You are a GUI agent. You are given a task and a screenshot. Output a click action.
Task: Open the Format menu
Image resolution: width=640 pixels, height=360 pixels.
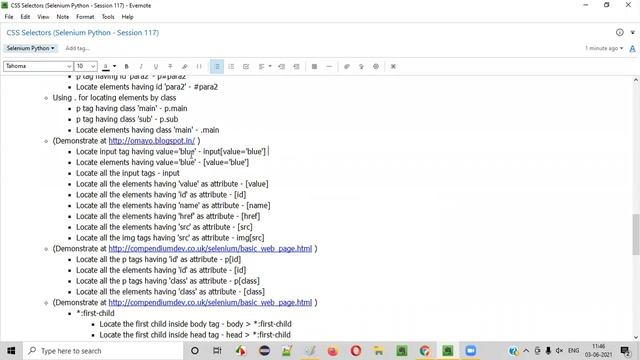pos(85,17)
